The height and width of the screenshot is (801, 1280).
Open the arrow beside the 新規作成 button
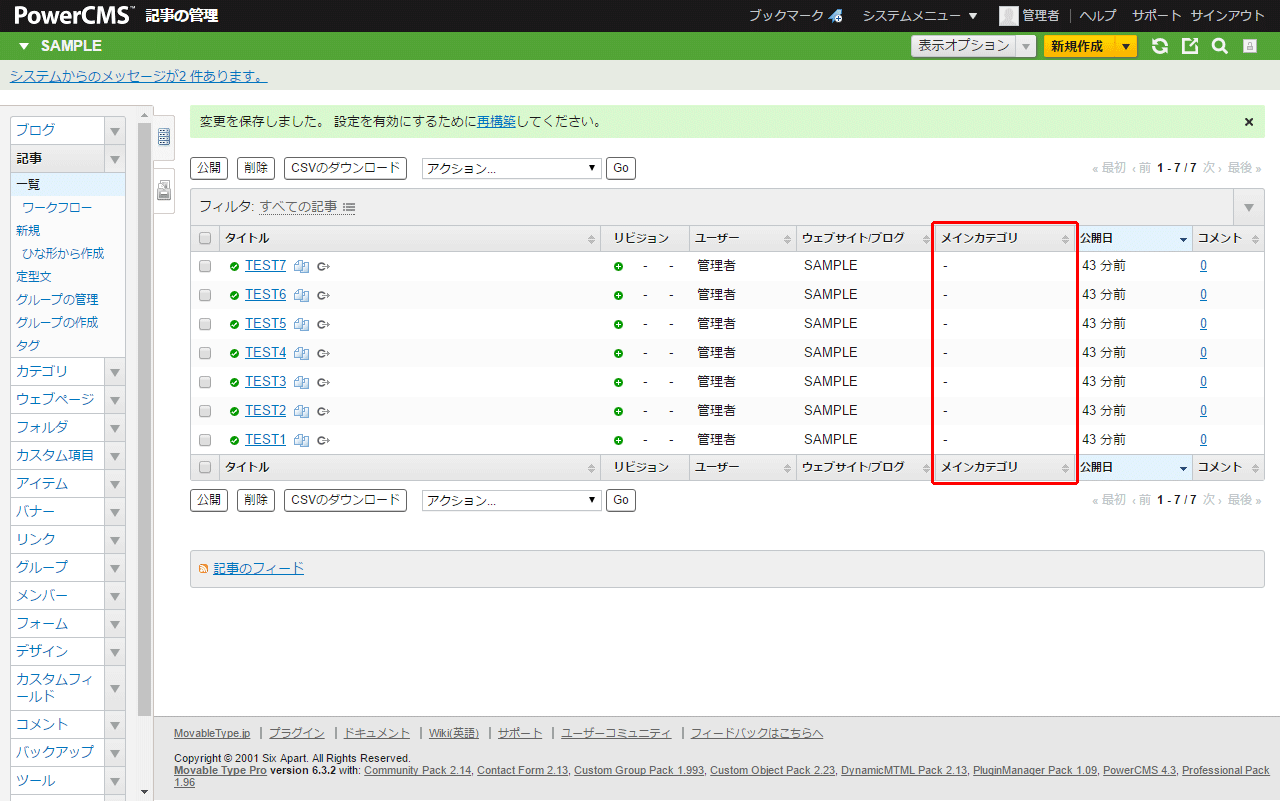[1126, 46]
